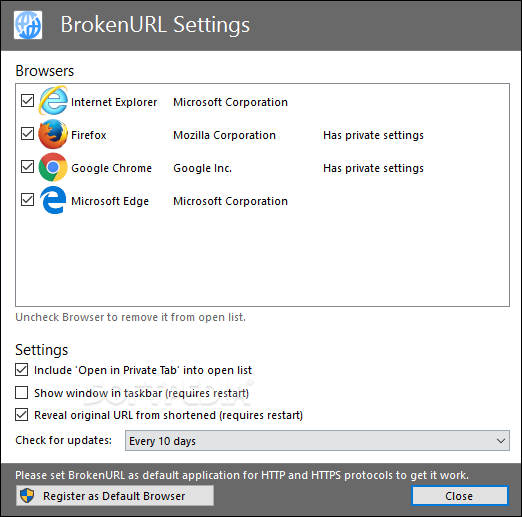Click Register as Default Browser button
The height and width of the screenshot is (517, 522).
[x=115, y=496]
